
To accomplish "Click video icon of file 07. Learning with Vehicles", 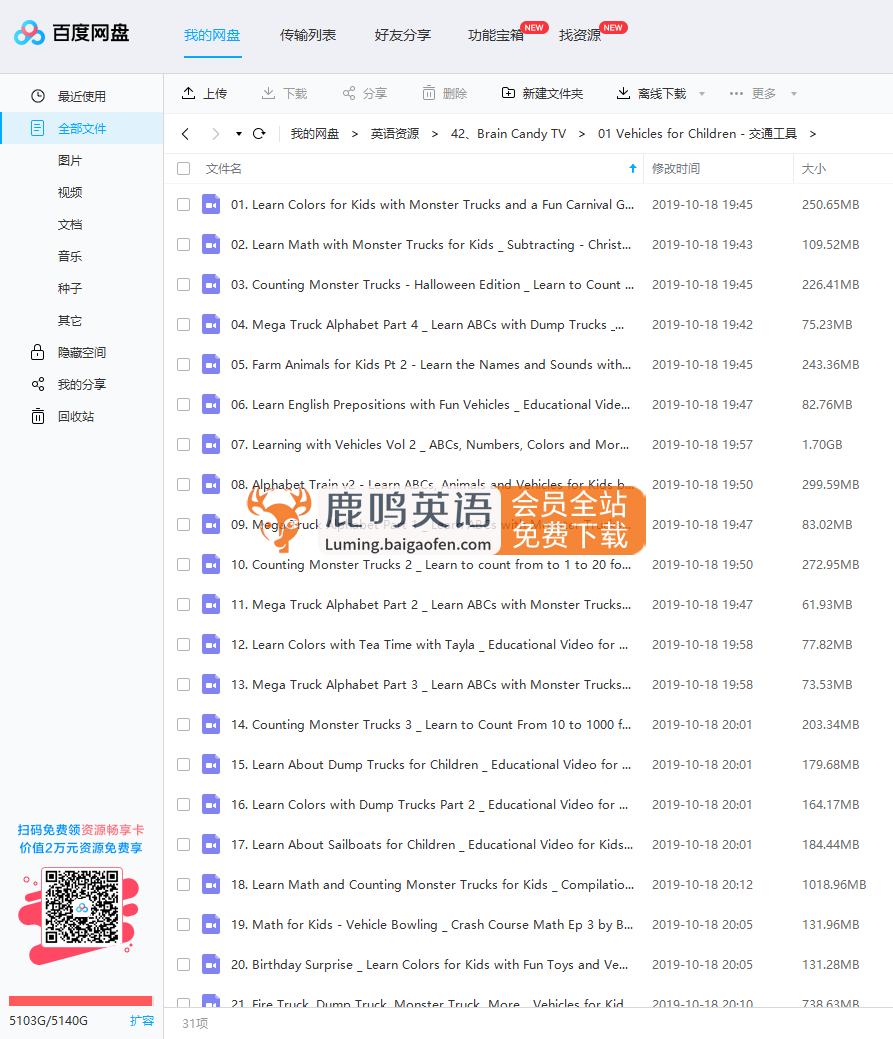I will (211, 444).
